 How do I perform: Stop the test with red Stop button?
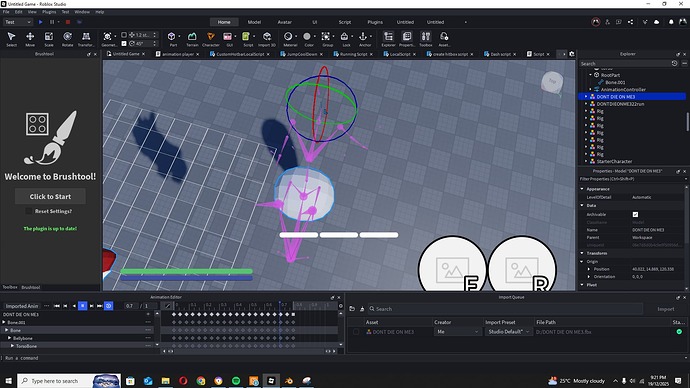pos(68,22)
